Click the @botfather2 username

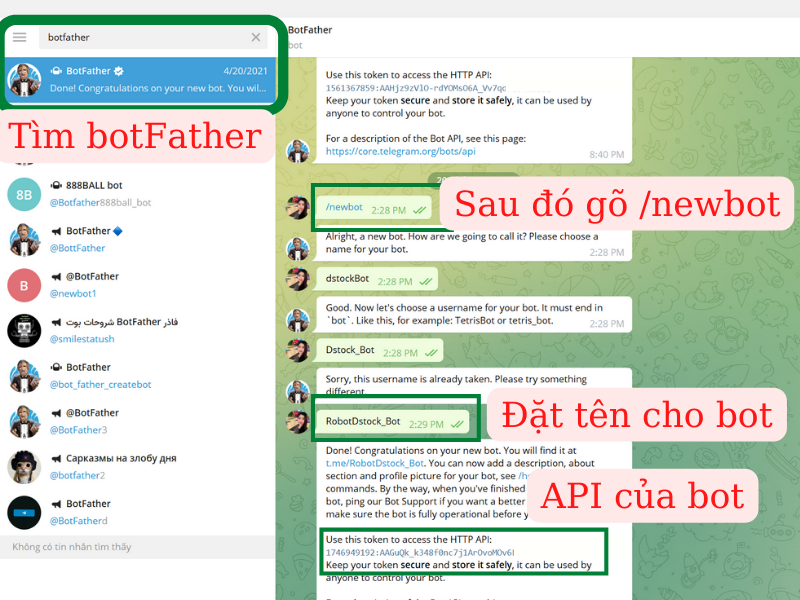pyautogui.click(x=77, y=476)
